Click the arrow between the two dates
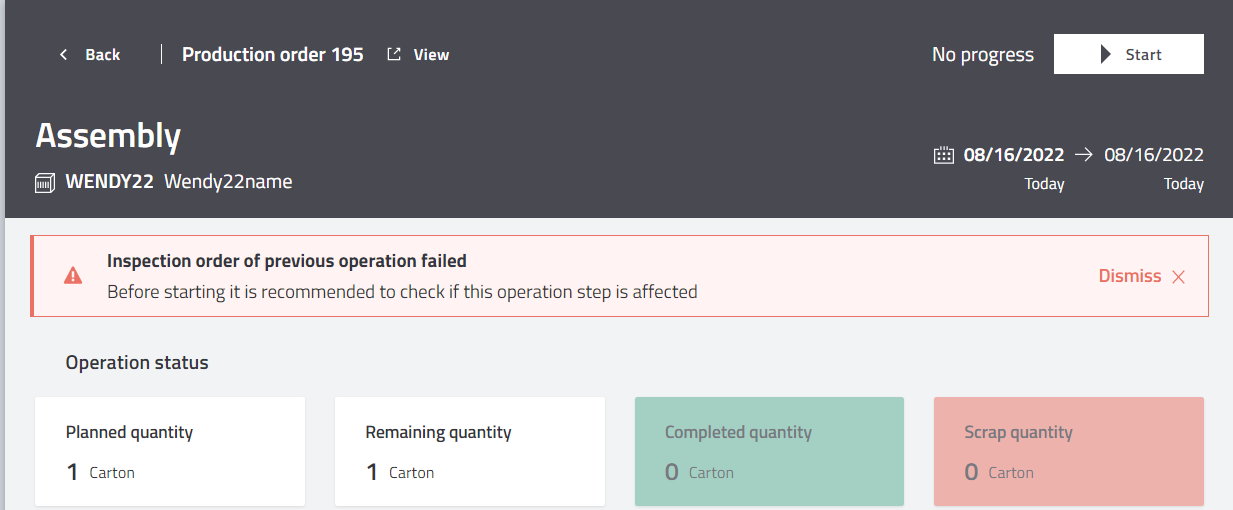 coord(1084,155)
